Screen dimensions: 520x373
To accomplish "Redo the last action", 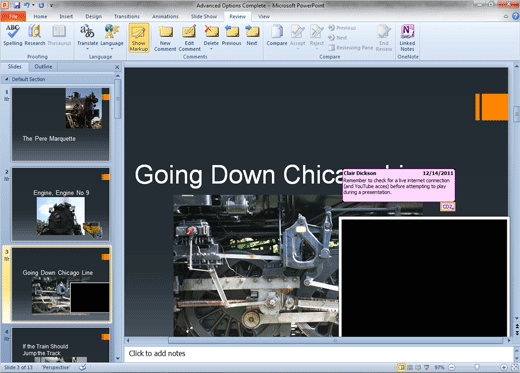I will pos(41,5).
